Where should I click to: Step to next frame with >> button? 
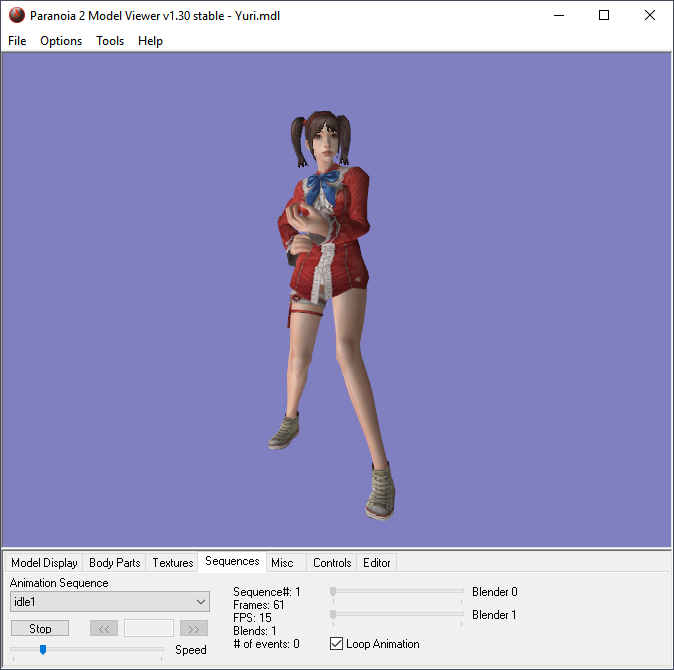coord(194,629)
